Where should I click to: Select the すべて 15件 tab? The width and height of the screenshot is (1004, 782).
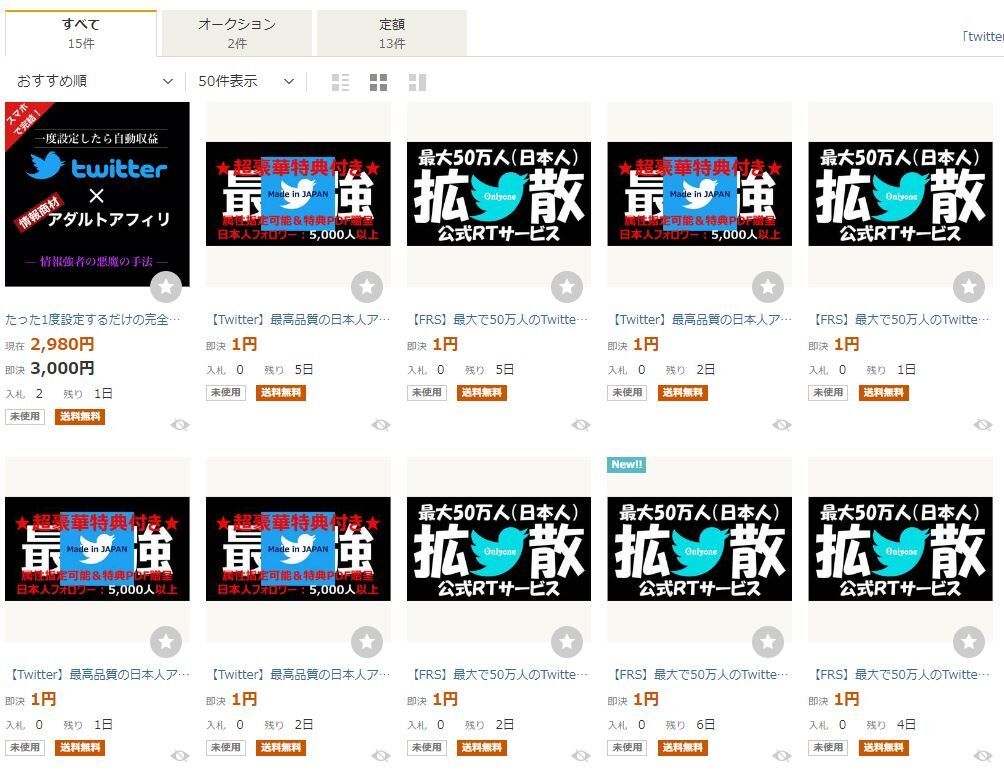(81, 33)
